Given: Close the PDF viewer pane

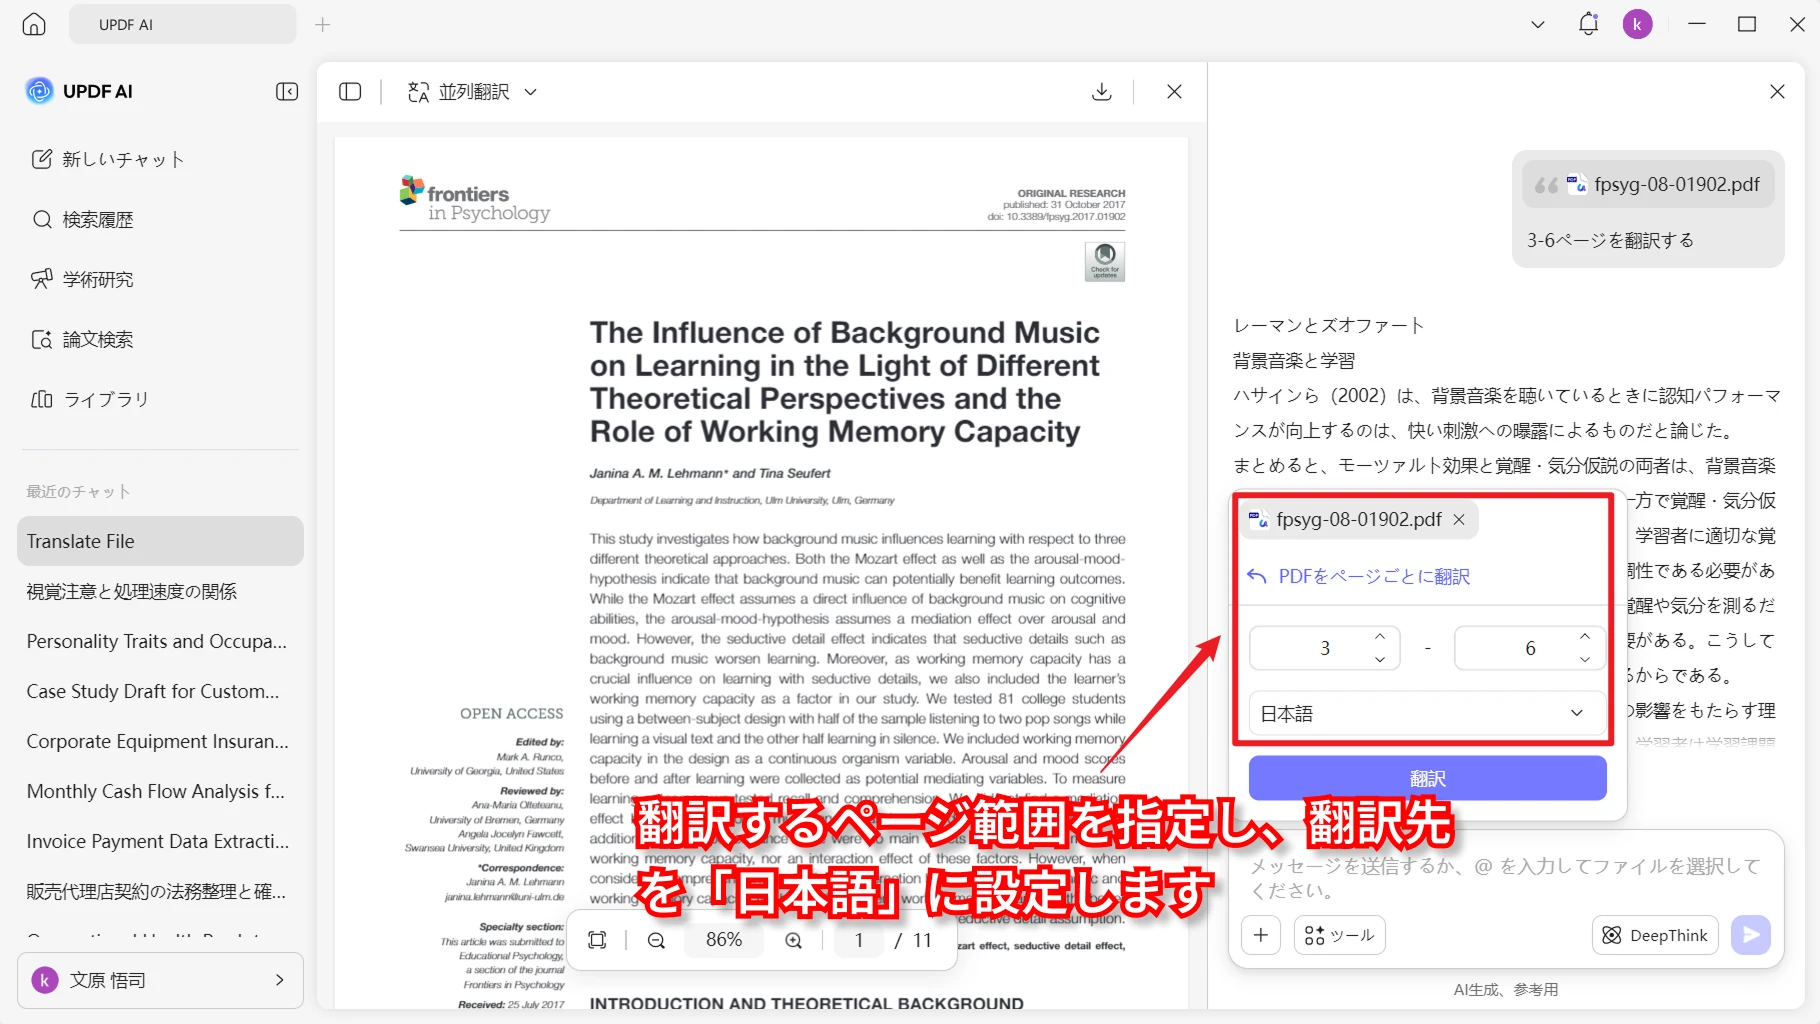Looking at the screenshot, I should [x=1174, y=92].
